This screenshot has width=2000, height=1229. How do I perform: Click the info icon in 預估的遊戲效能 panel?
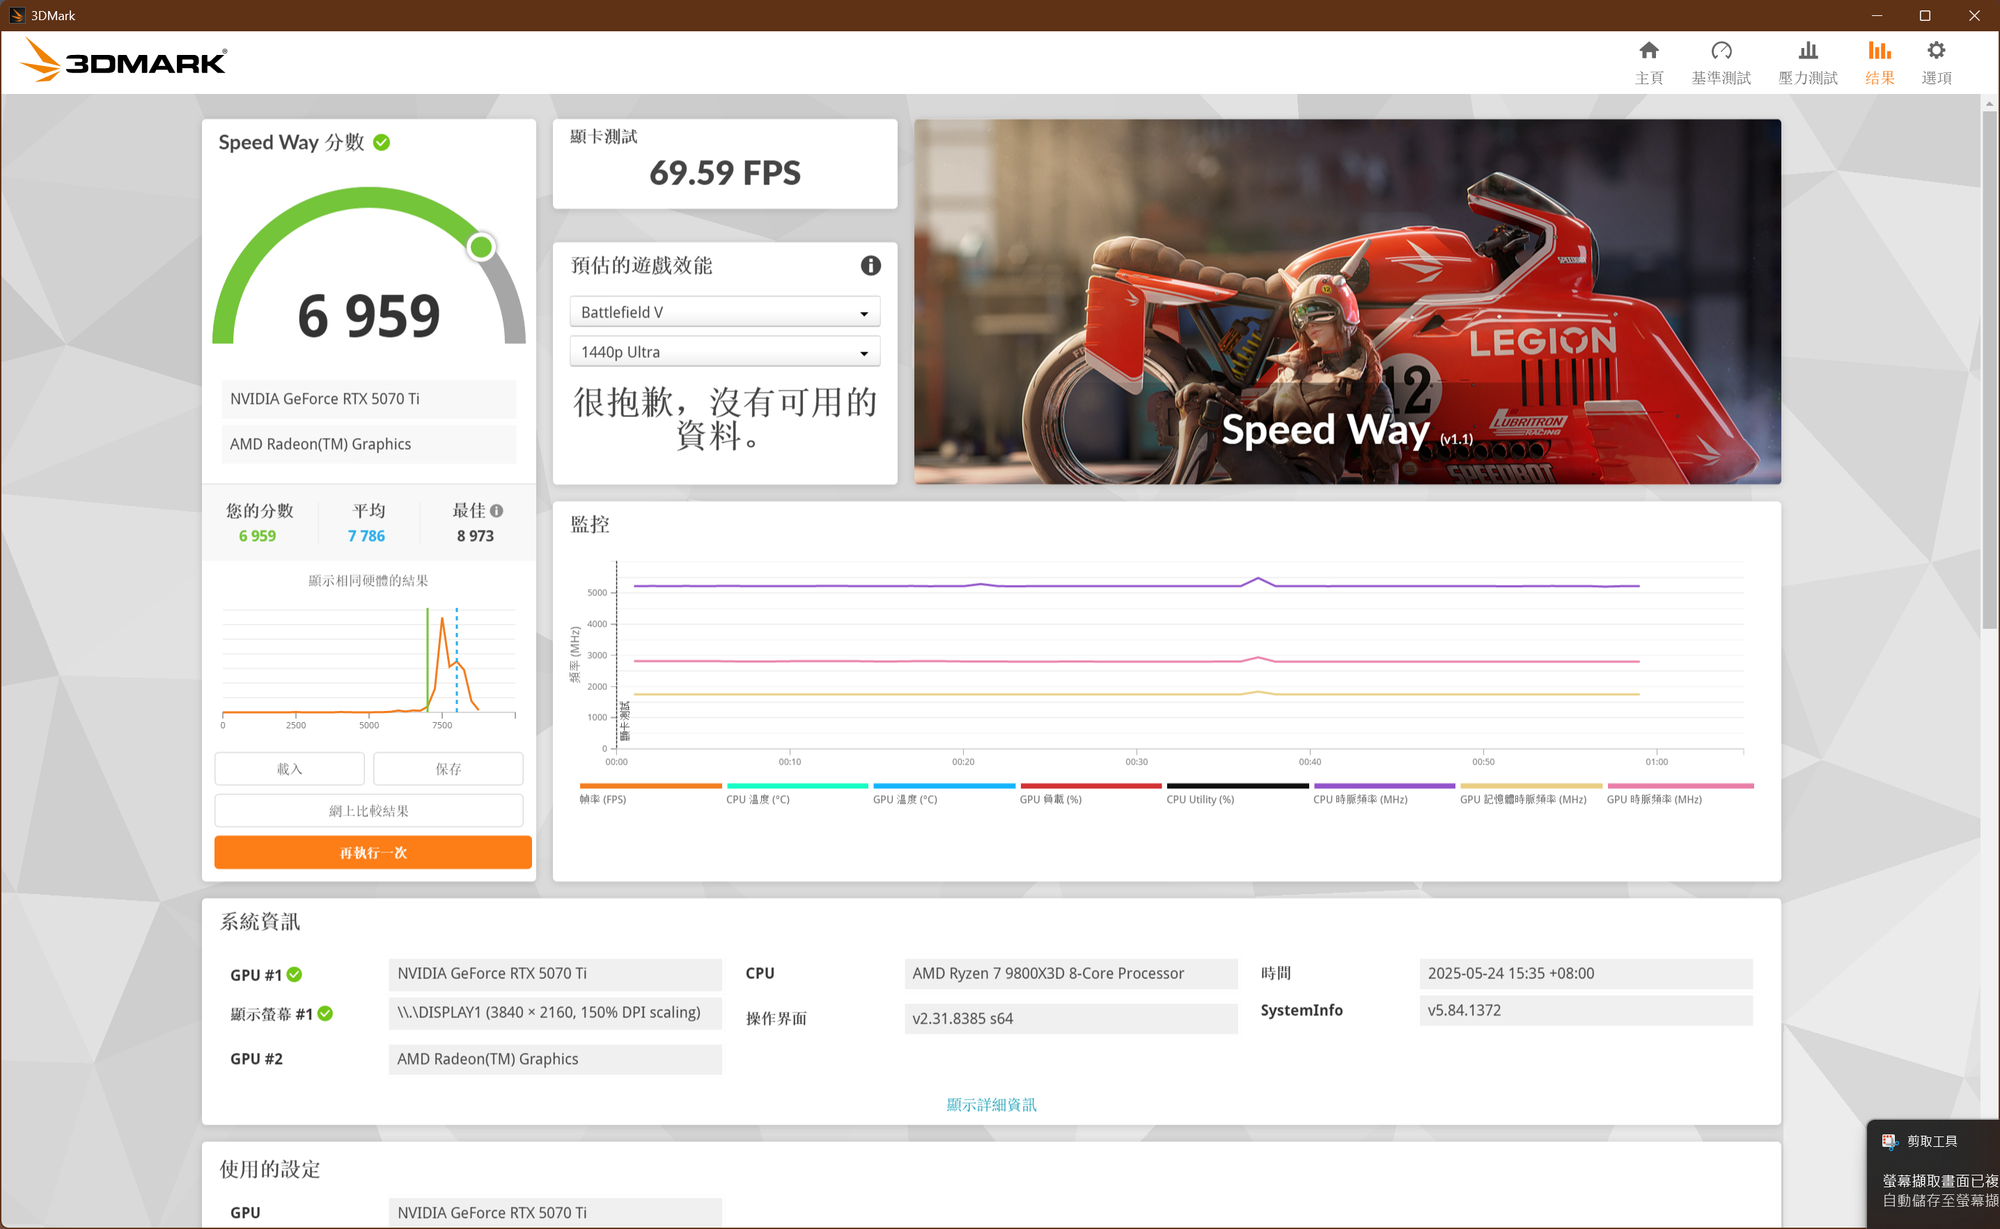click(x=871, y=265)
